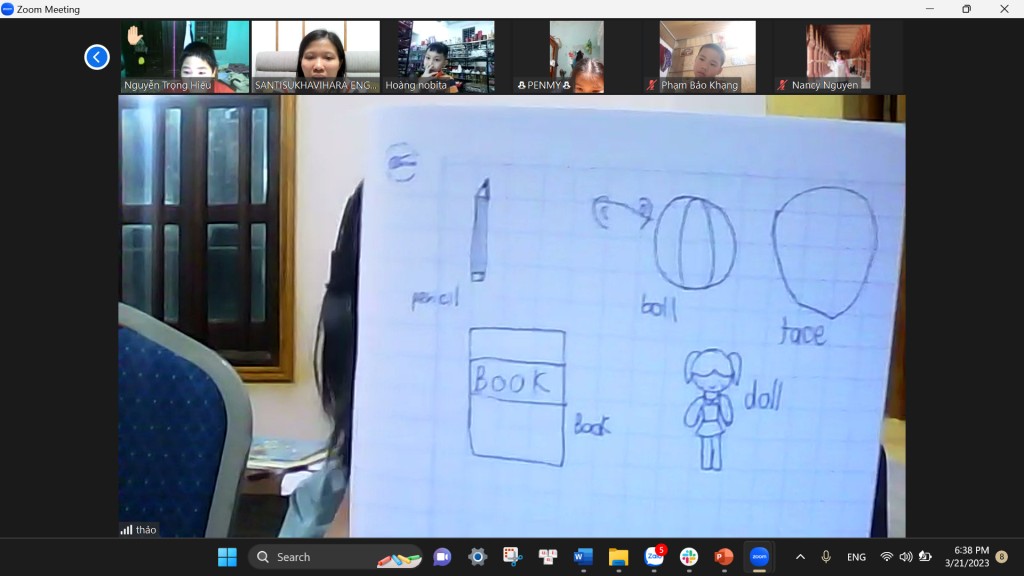The image size is (1024, 576).
Task: Open the Settings gear in the taskbar
Action: pos(477,557)
